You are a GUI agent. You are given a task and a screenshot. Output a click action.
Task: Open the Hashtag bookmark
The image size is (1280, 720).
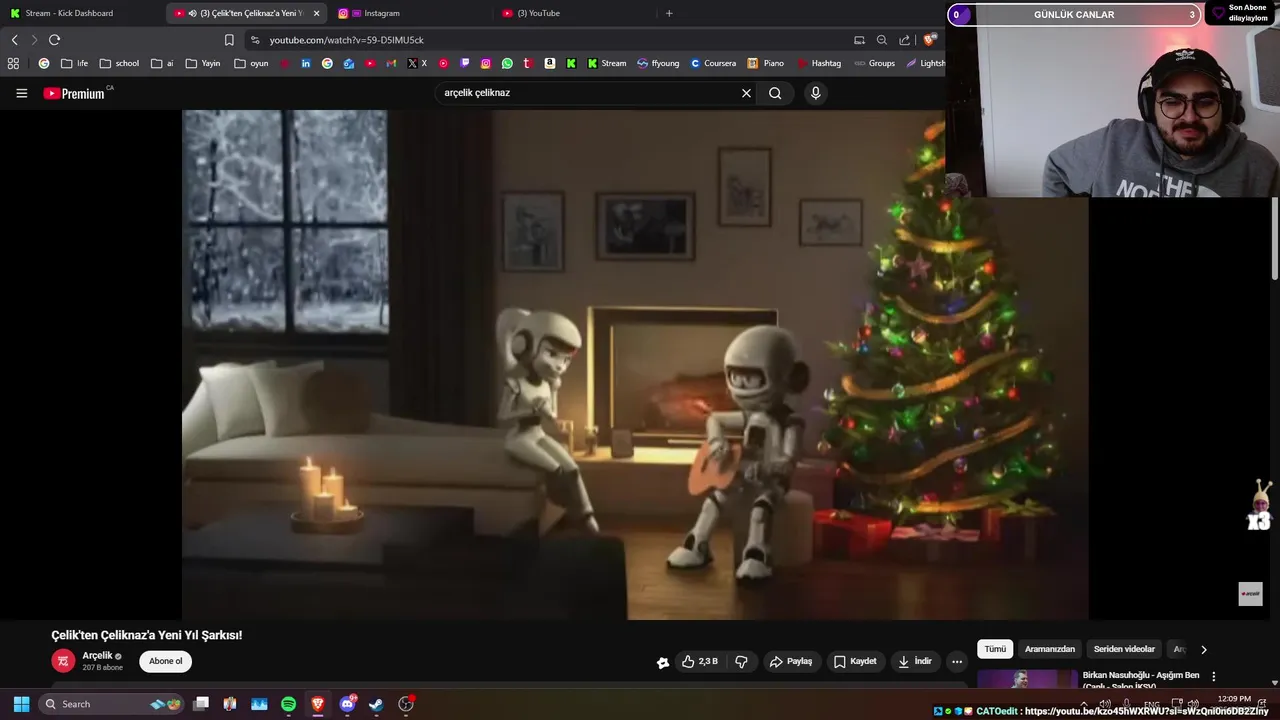pyautogui.click(x=819, y=63)
